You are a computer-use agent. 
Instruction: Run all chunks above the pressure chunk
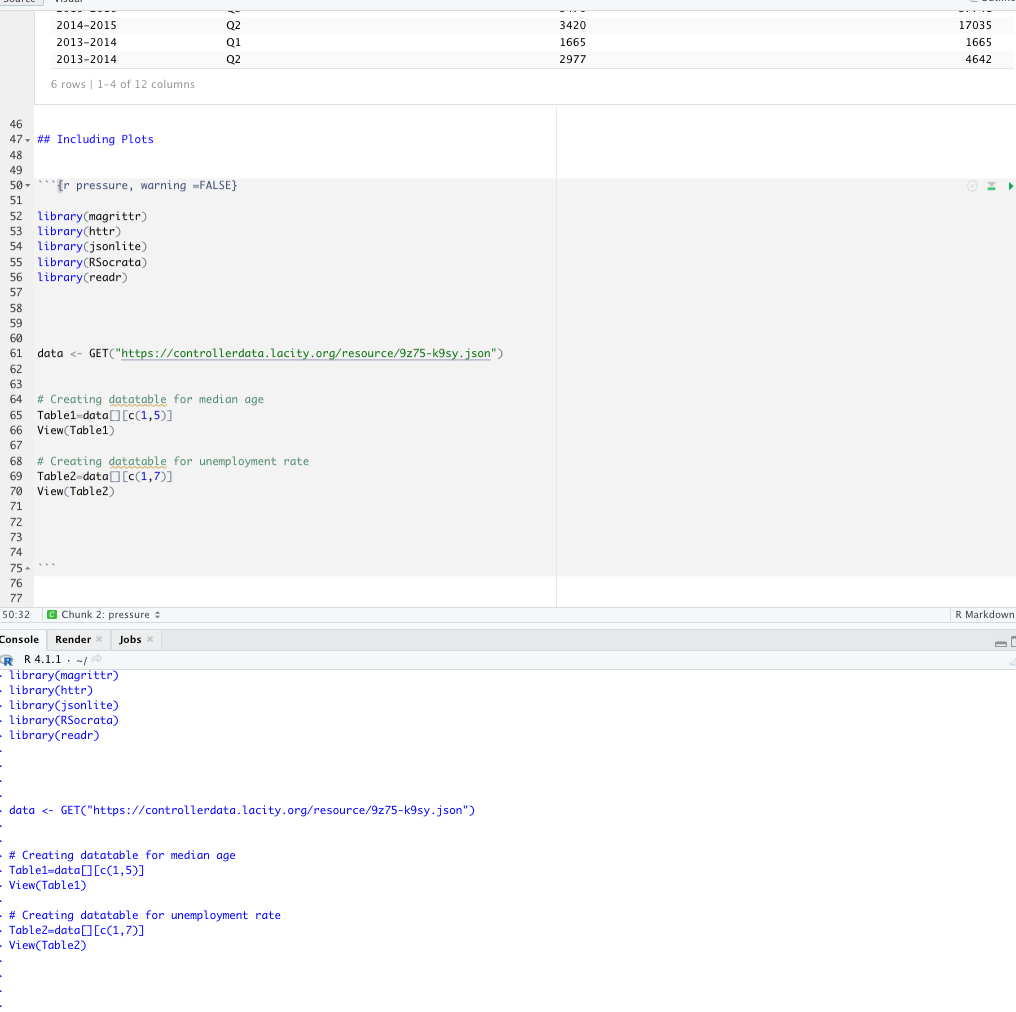(x=991, y=187)
